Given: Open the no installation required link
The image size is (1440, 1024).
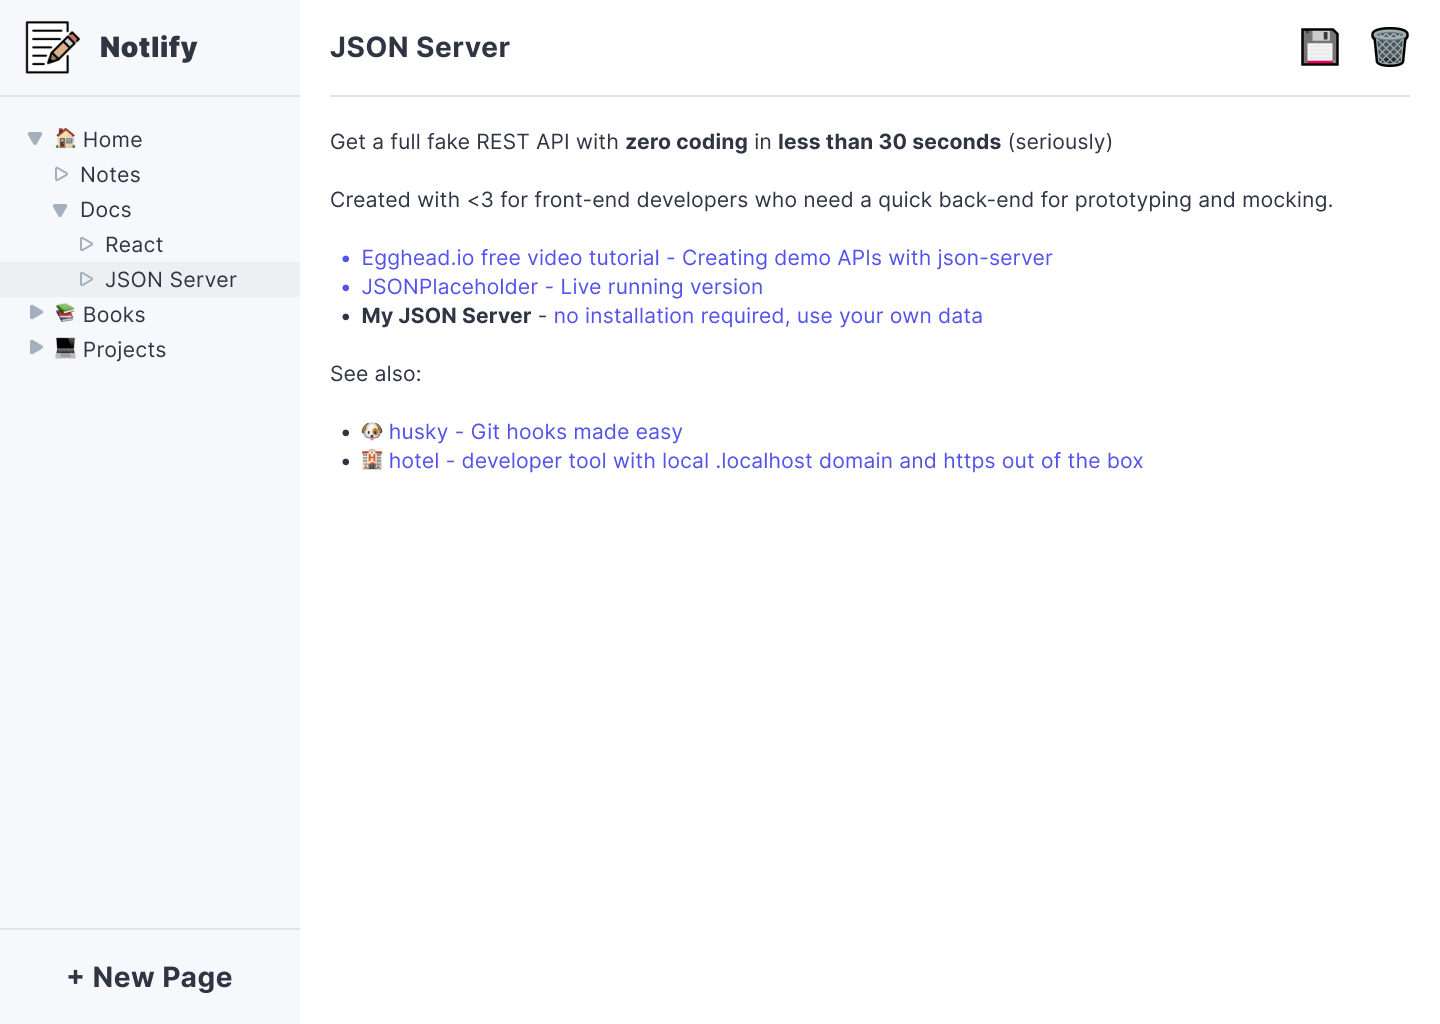Looking at the screenshot, I should point(767,315).
